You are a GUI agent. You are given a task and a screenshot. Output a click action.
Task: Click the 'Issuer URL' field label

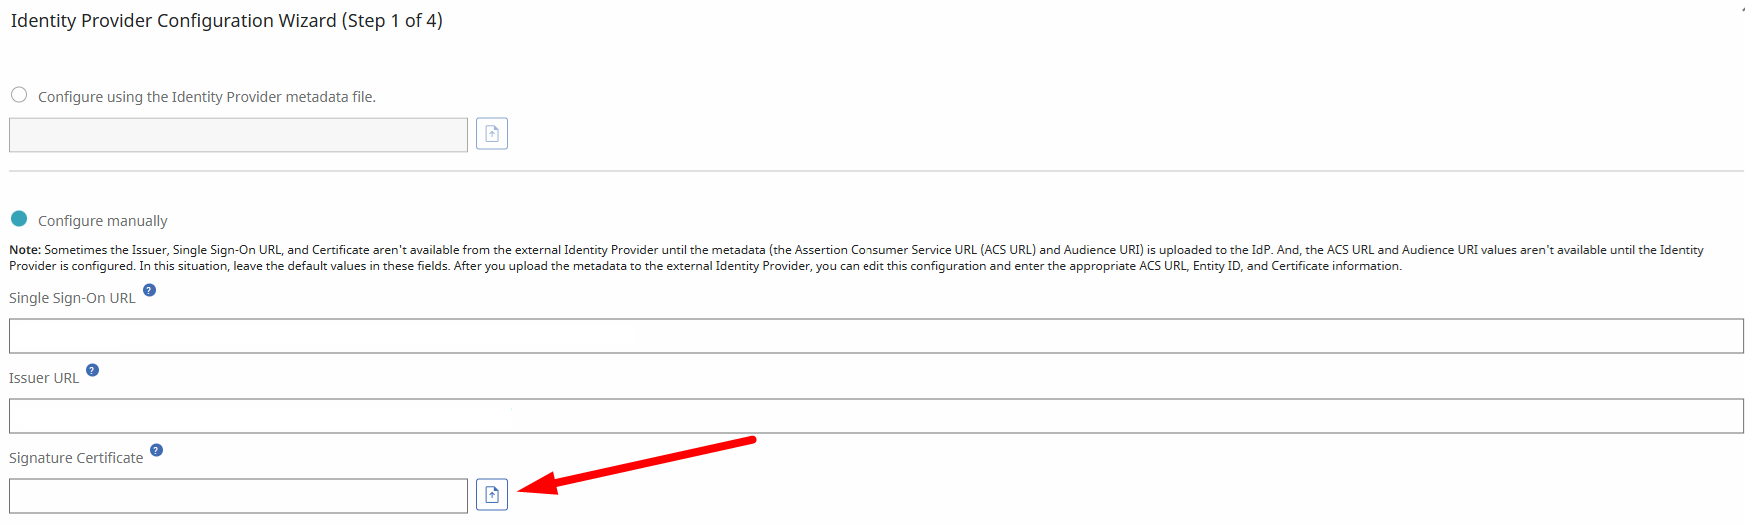click(44, 378)
